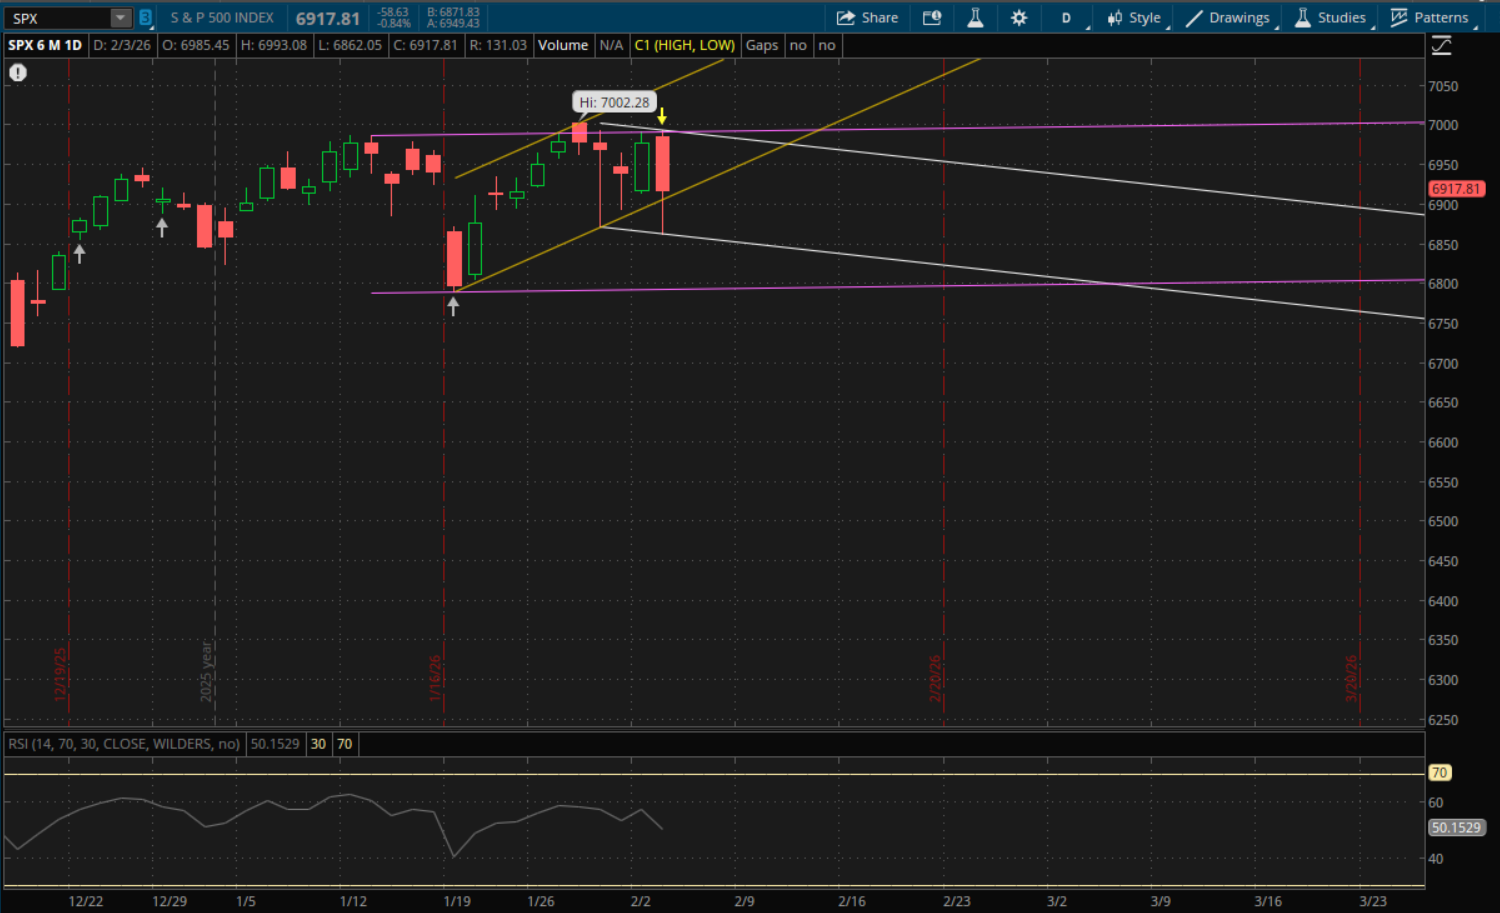The width and height of the screenshot is (1500, 913).
Task: Click the exclamation warning icon on chart
Action: [18, 73]
